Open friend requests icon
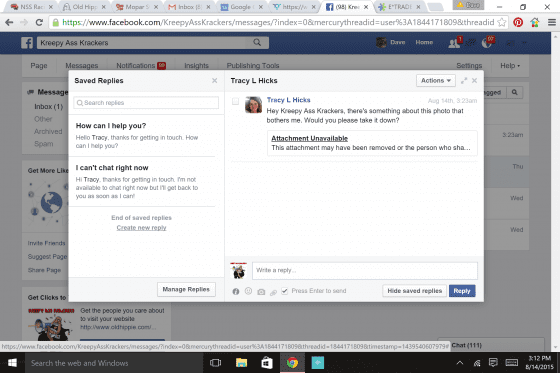 click(x=455, y=43)
